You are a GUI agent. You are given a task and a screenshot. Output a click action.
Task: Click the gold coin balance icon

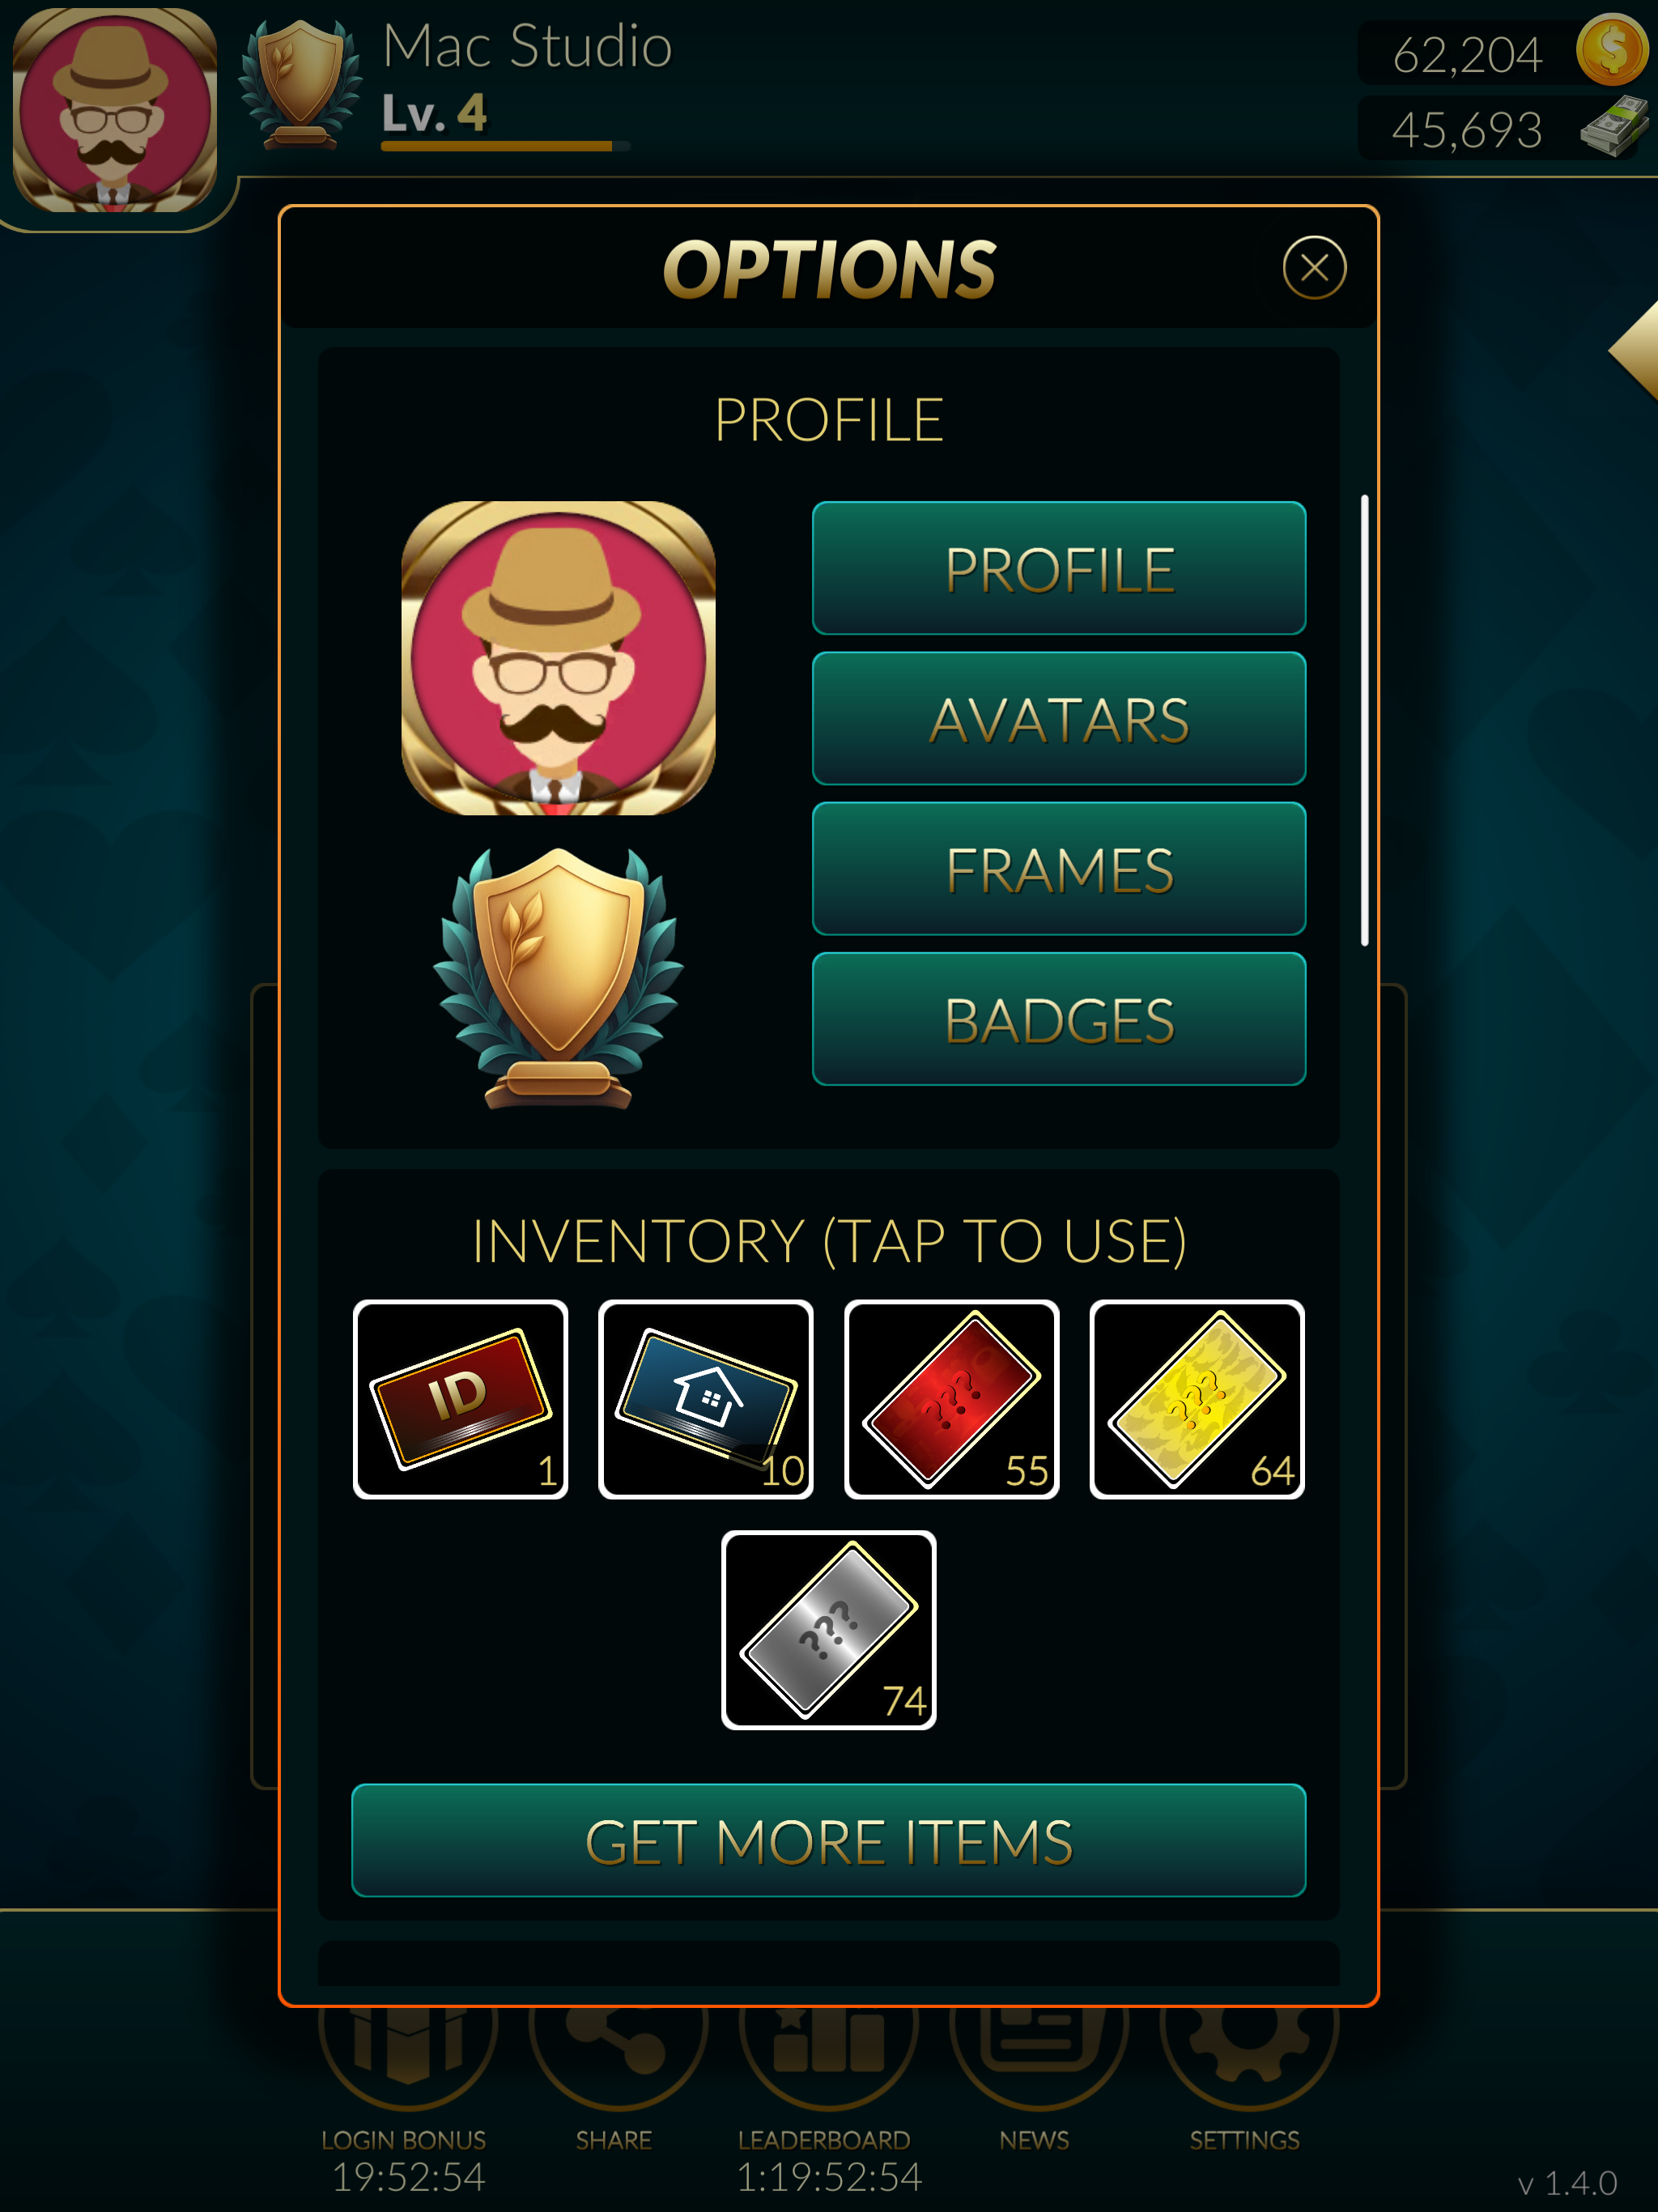point(1611,50)
